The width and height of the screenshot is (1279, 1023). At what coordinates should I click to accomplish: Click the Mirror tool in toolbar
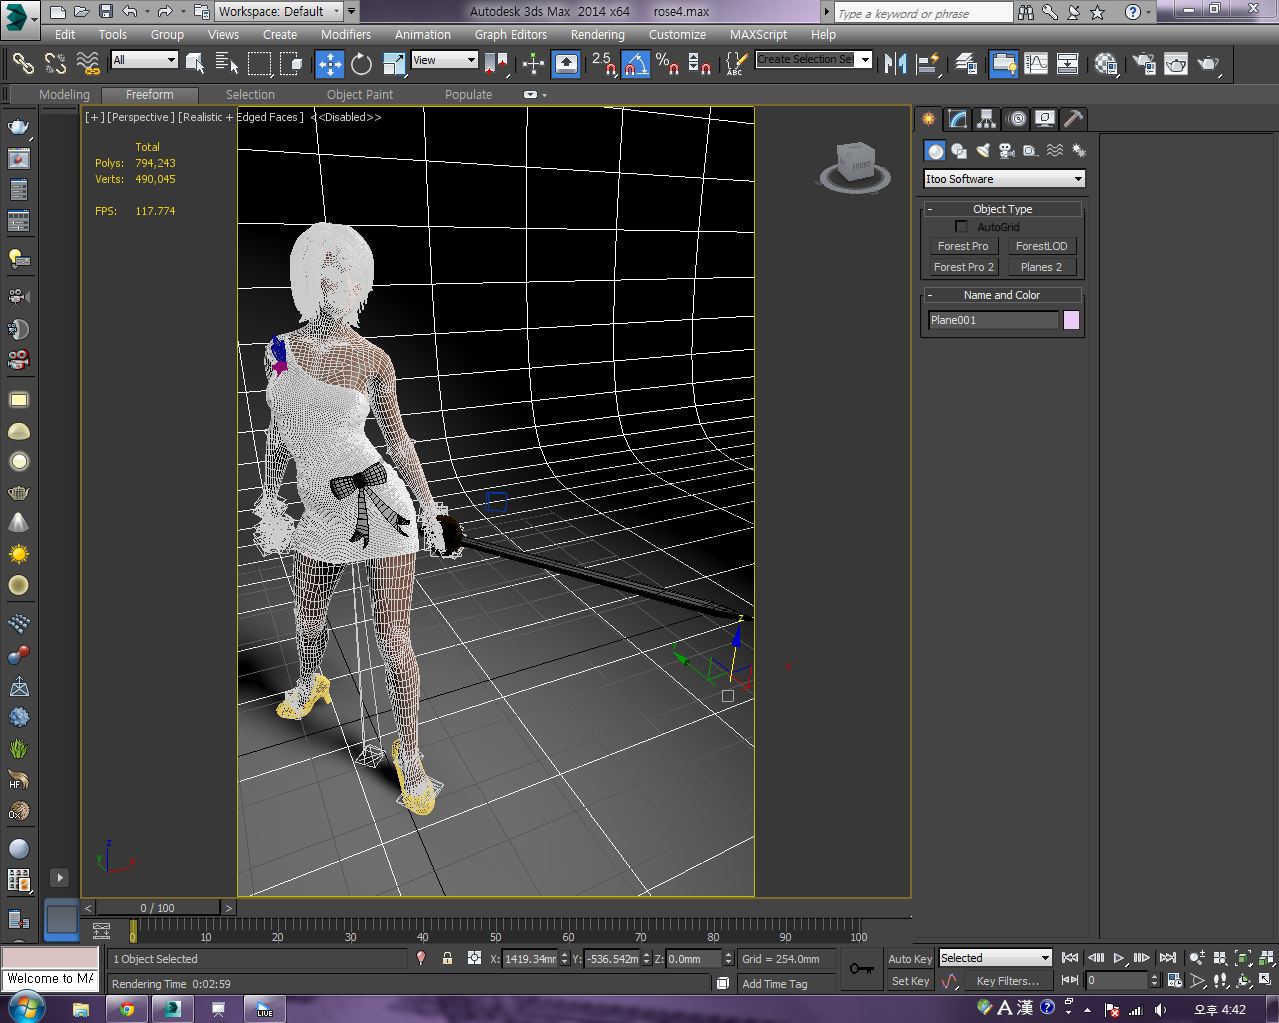895,64
